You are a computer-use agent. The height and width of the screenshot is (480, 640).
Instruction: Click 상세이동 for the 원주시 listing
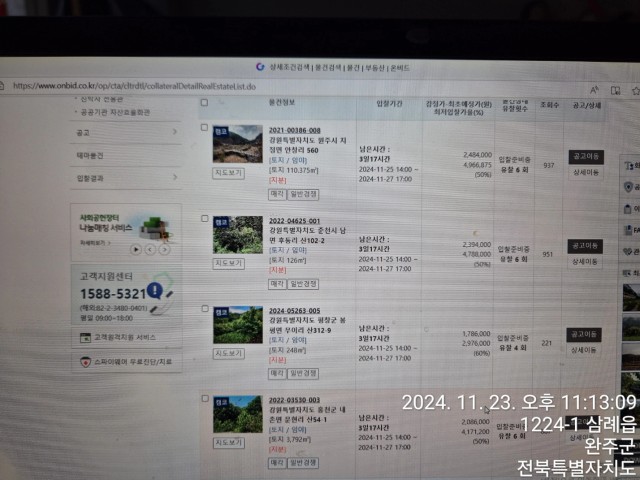[586, 173]
